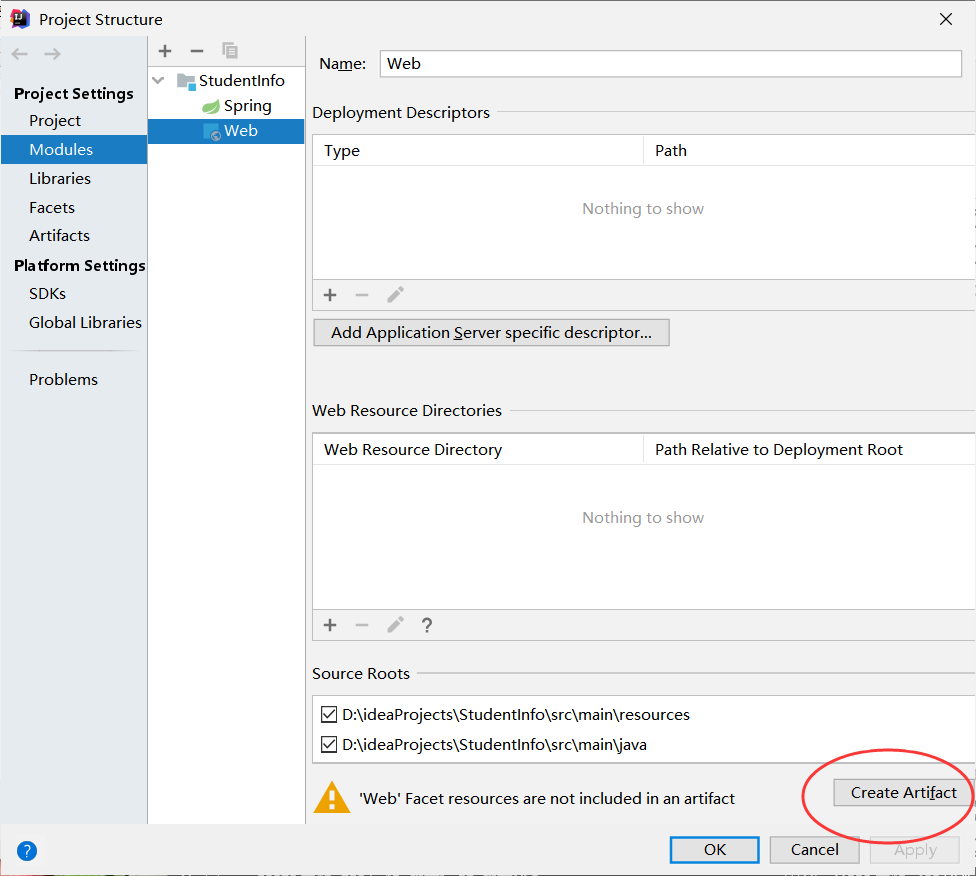Open Artifacts settings section
Viewport: 976px width, 876px height.
tap(59, 235)
